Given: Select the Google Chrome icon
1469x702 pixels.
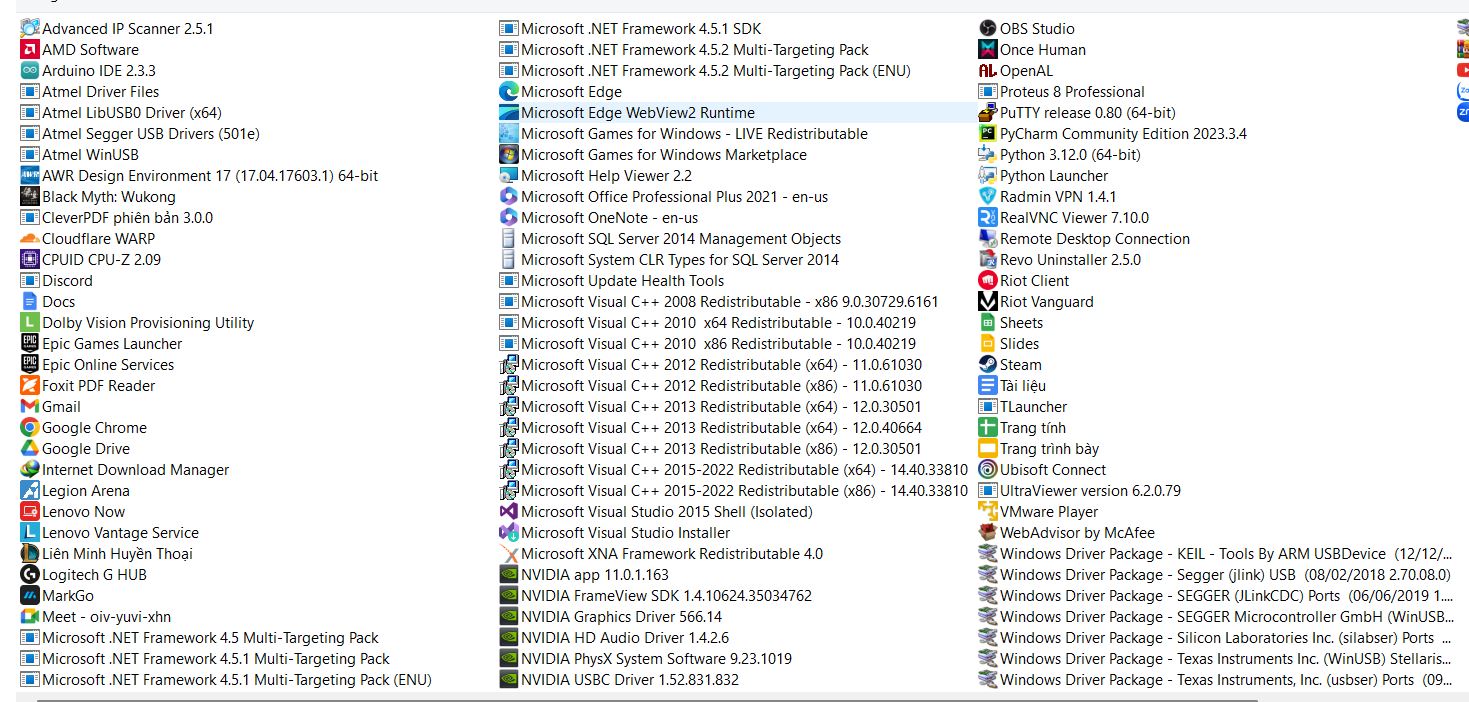Looking at the screenshot, I should [x=30, y=428].
